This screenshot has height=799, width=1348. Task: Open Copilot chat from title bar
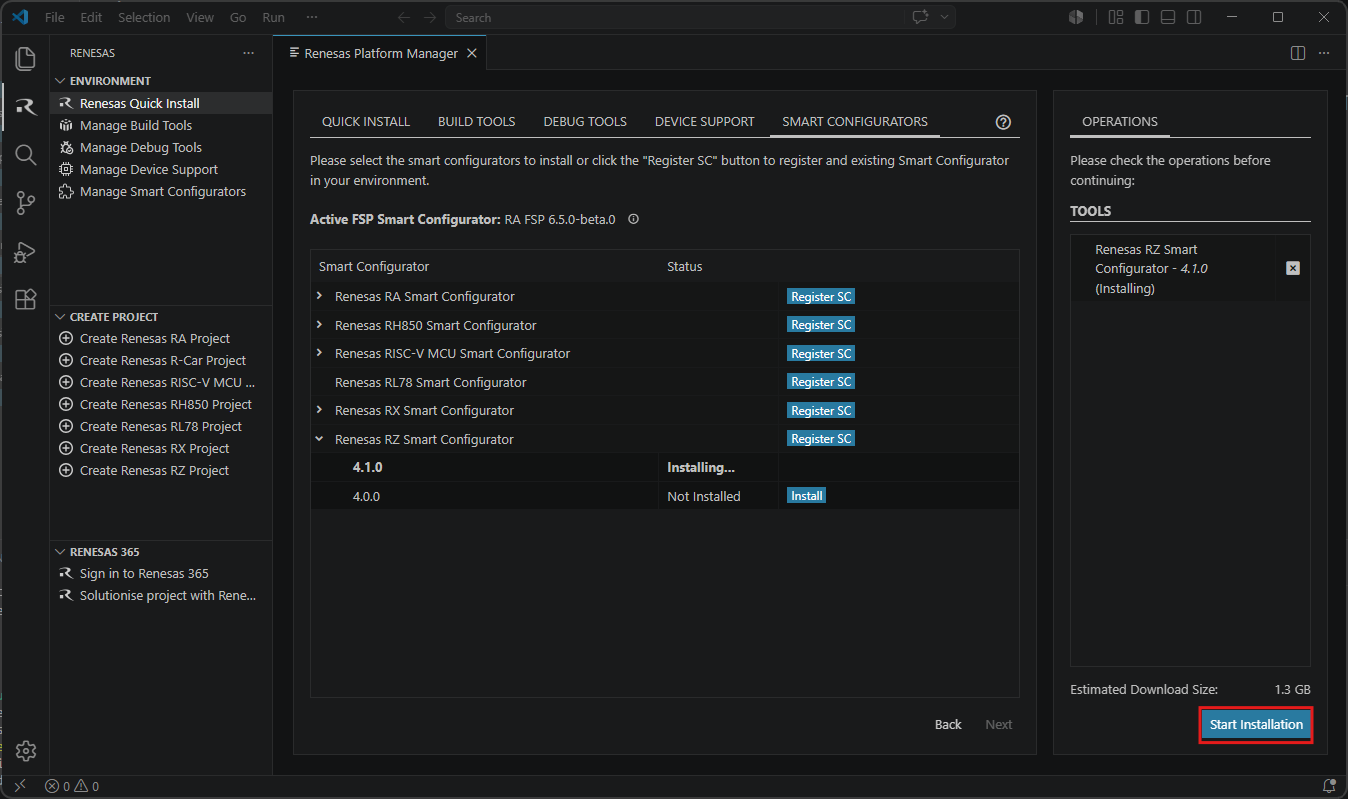point(919,17)
